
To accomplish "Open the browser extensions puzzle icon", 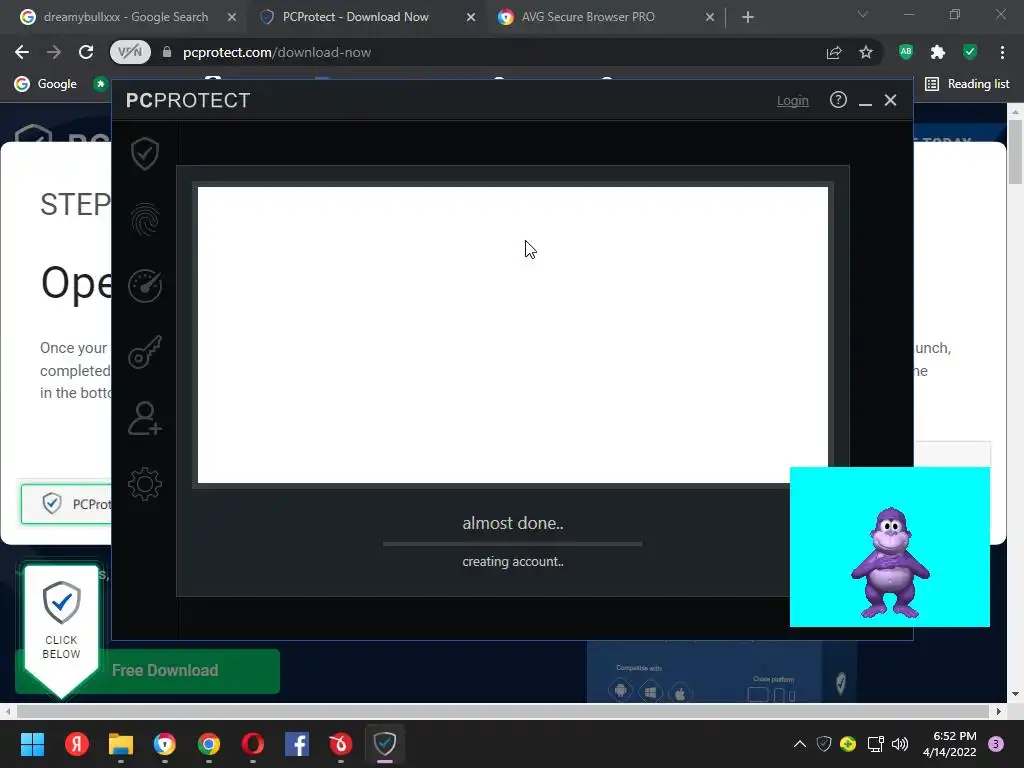I will pos(938,52).
